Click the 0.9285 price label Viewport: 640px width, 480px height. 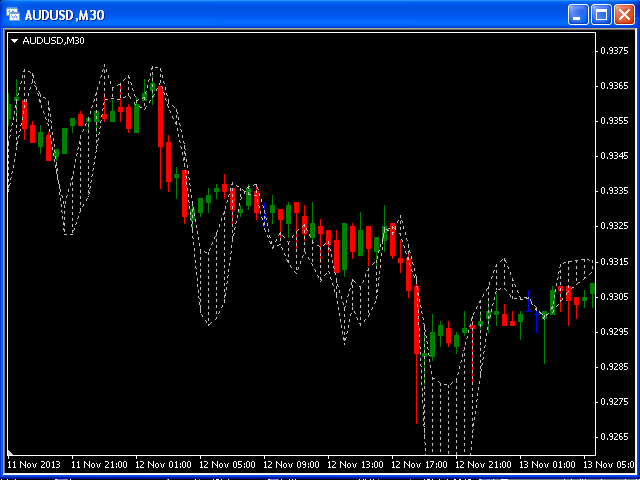615,367
